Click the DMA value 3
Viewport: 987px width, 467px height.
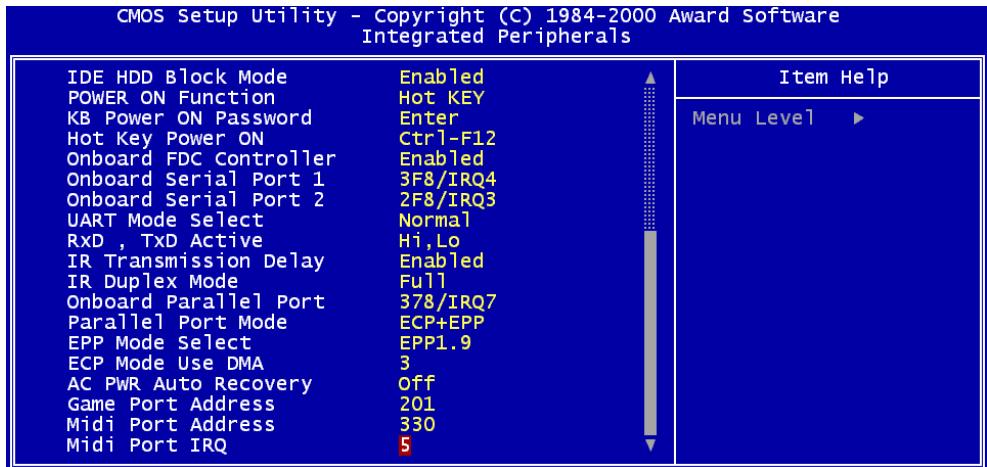405,363
